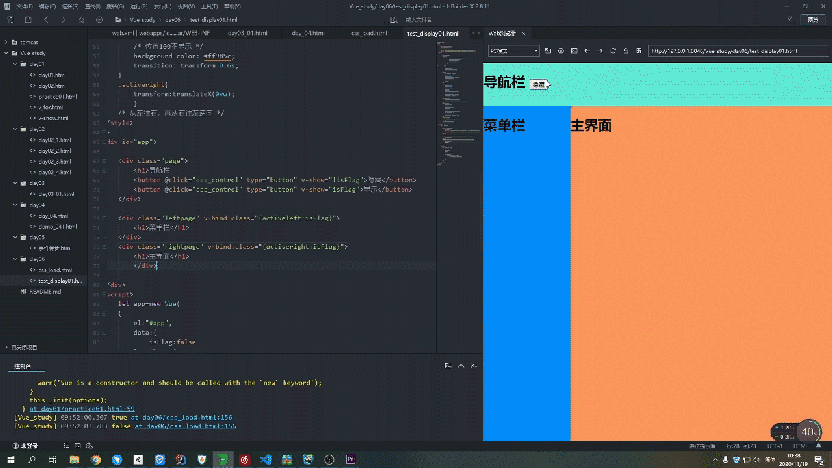Collapse the day06 folder

pos(15,259)
